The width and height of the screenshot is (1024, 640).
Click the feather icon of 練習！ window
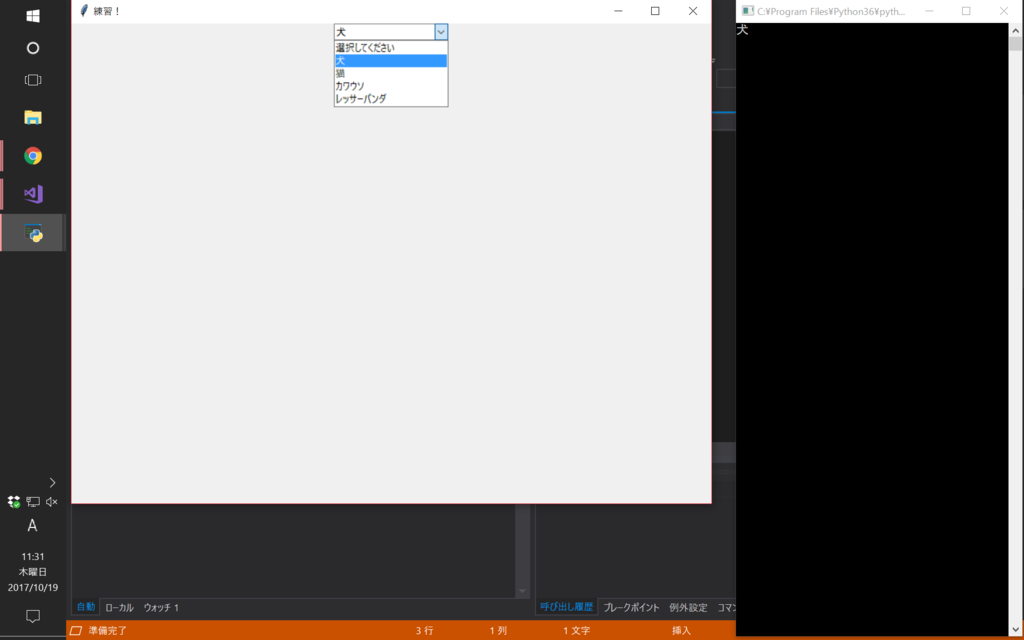tap(84, 10)
